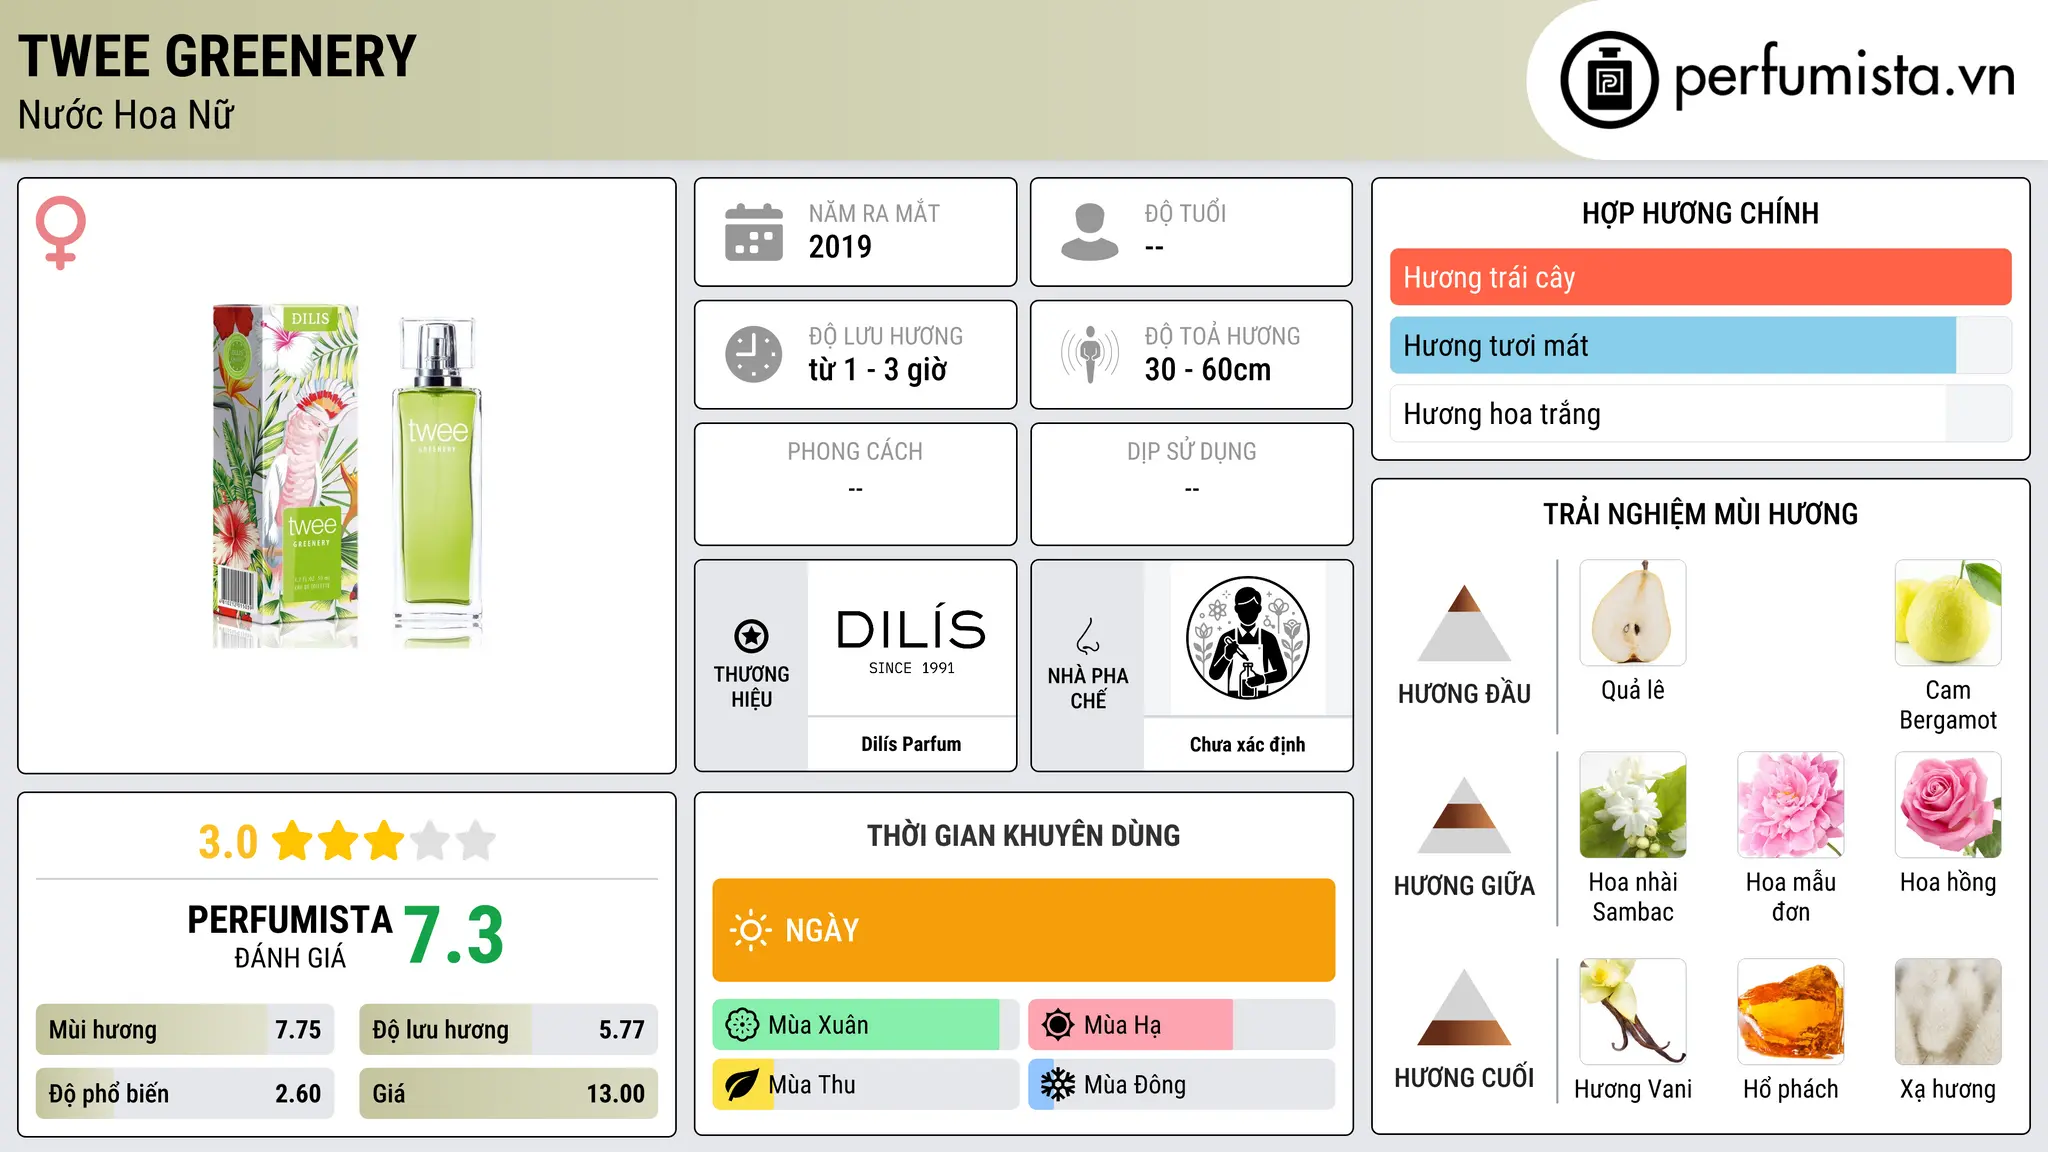The image size is (2048, 1152).
Task: Click the perfumista.vn perfume bottle logo icon
Action: click(1609, 80)
